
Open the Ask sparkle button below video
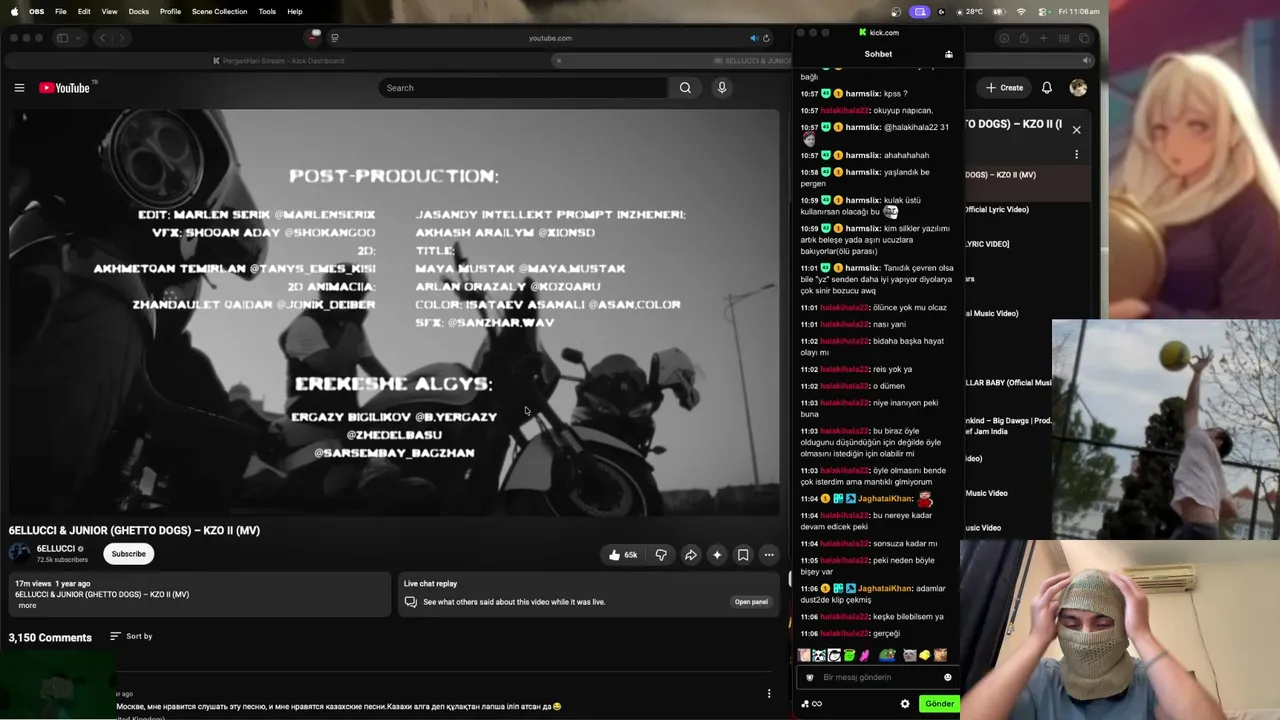(x=717, y=555)
